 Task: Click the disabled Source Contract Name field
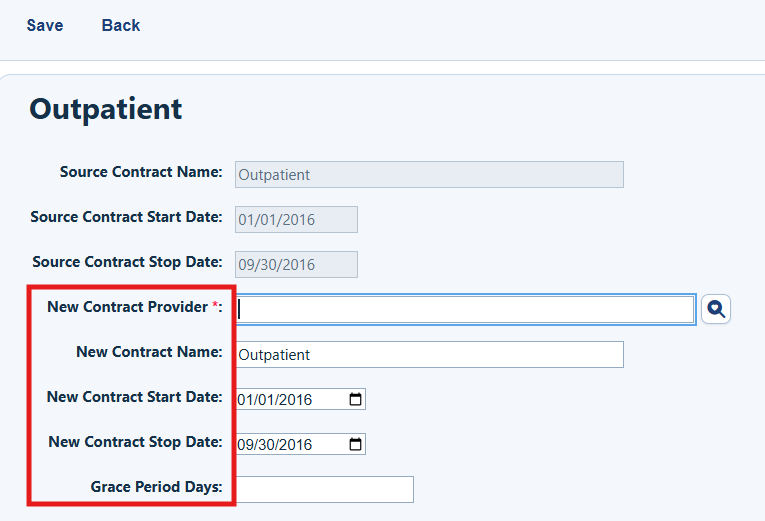429,175
